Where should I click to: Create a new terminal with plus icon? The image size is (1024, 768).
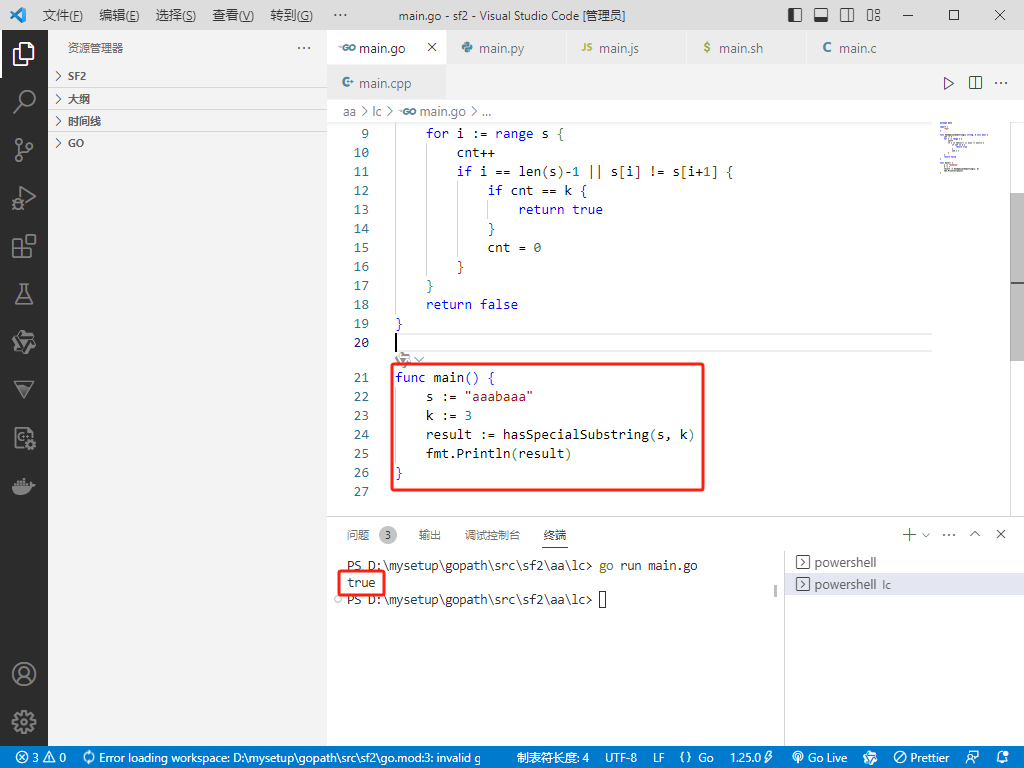[908, 535]
